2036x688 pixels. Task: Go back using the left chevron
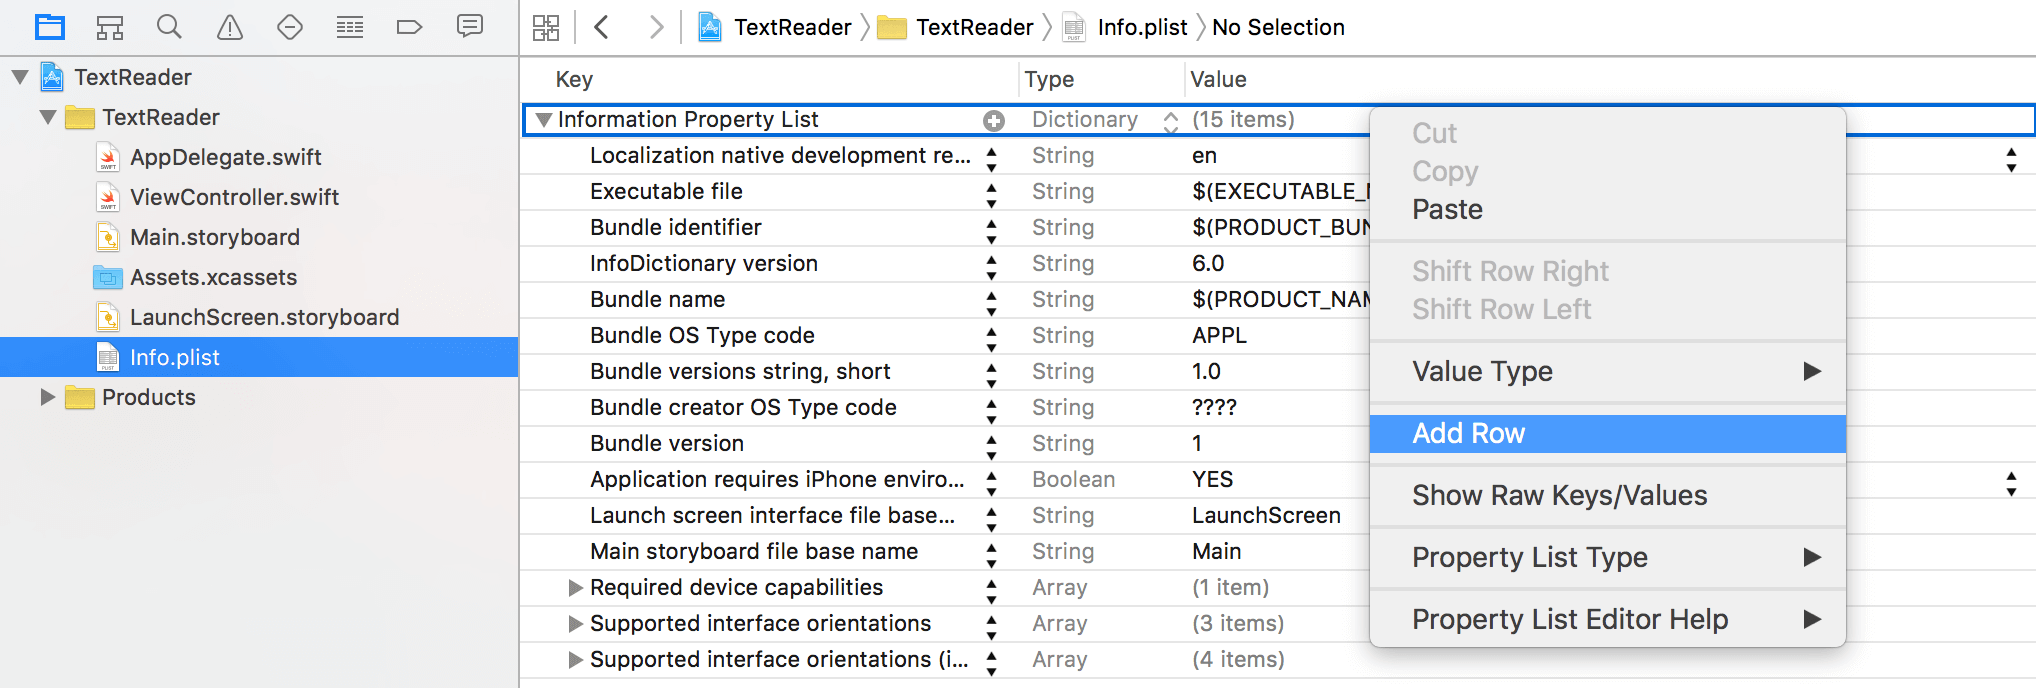pos(602,27)
